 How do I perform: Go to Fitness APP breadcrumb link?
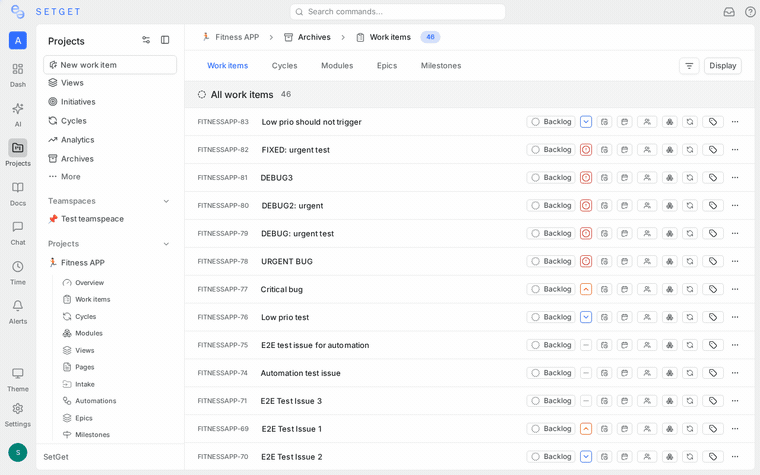[x=231, y=37]
